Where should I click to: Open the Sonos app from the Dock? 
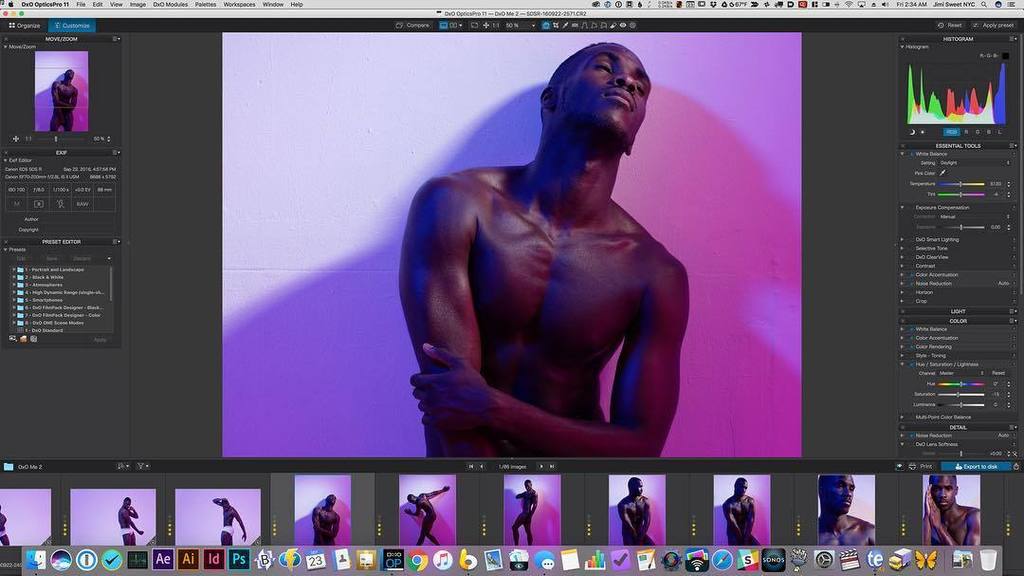point(773,560)
